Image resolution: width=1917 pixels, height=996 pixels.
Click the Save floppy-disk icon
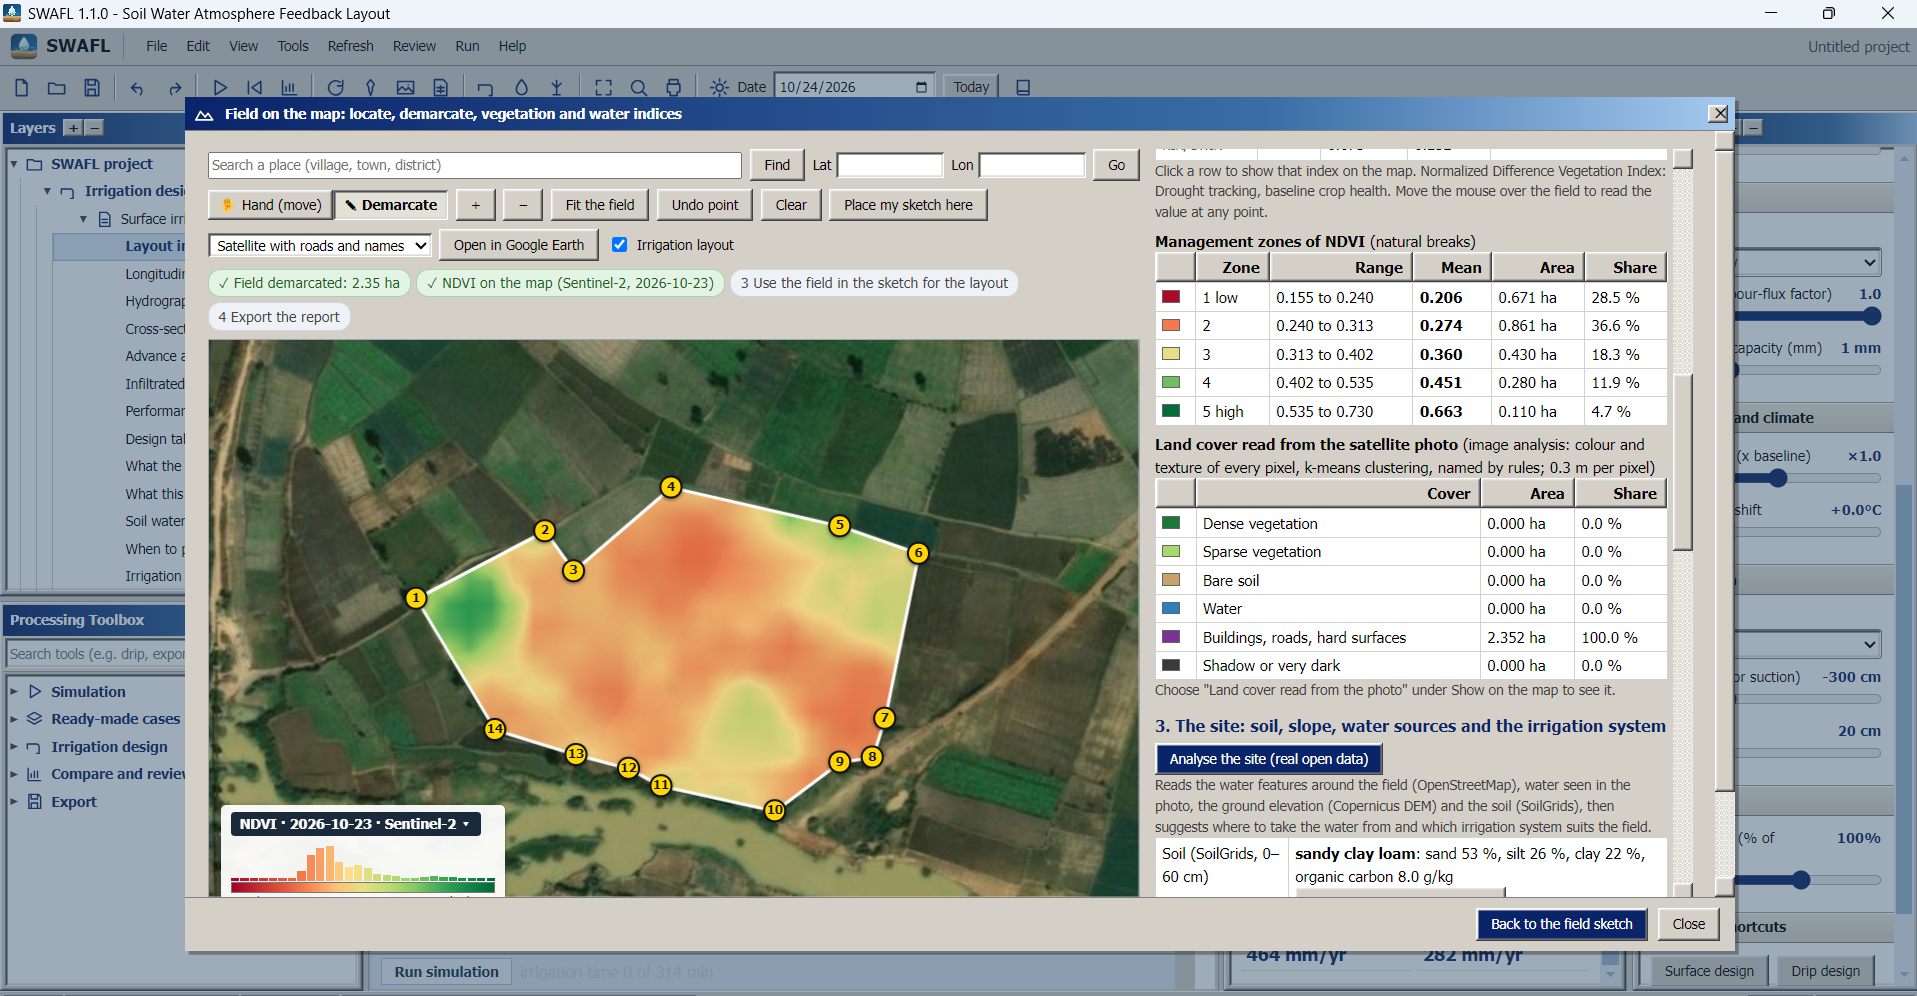click(92, 87)
